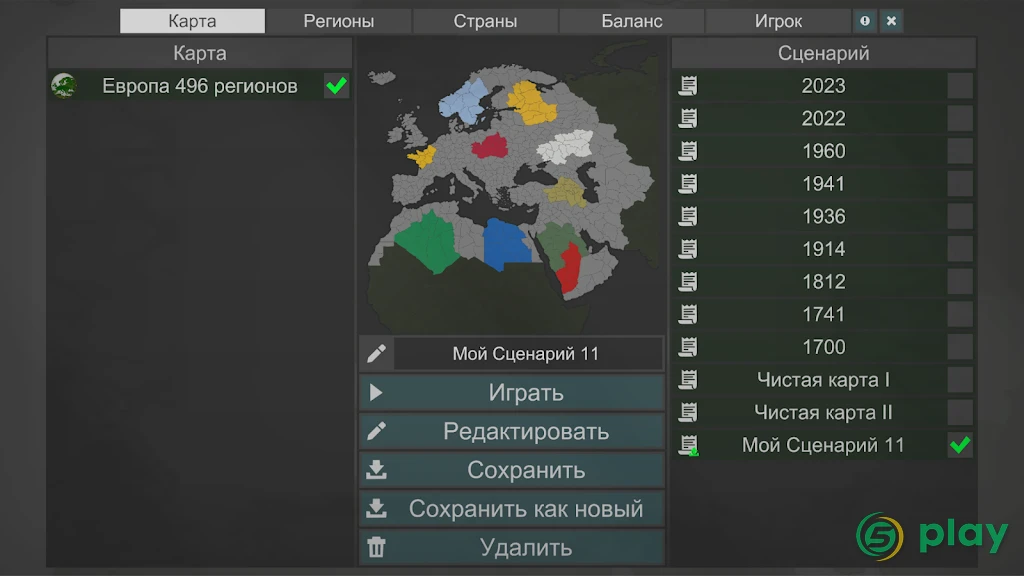Click the scroll icon beside Чистая карта II
Image resolution: width=1024 pixels, height=576 pixels.
click(x=688, y=412)
